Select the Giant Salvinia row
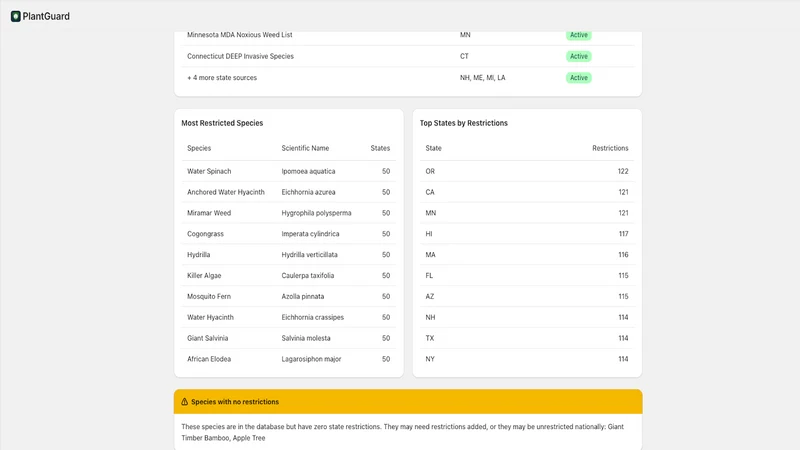Image resolution: width=800 pixels, height=450 pixels. pos(289,338)
